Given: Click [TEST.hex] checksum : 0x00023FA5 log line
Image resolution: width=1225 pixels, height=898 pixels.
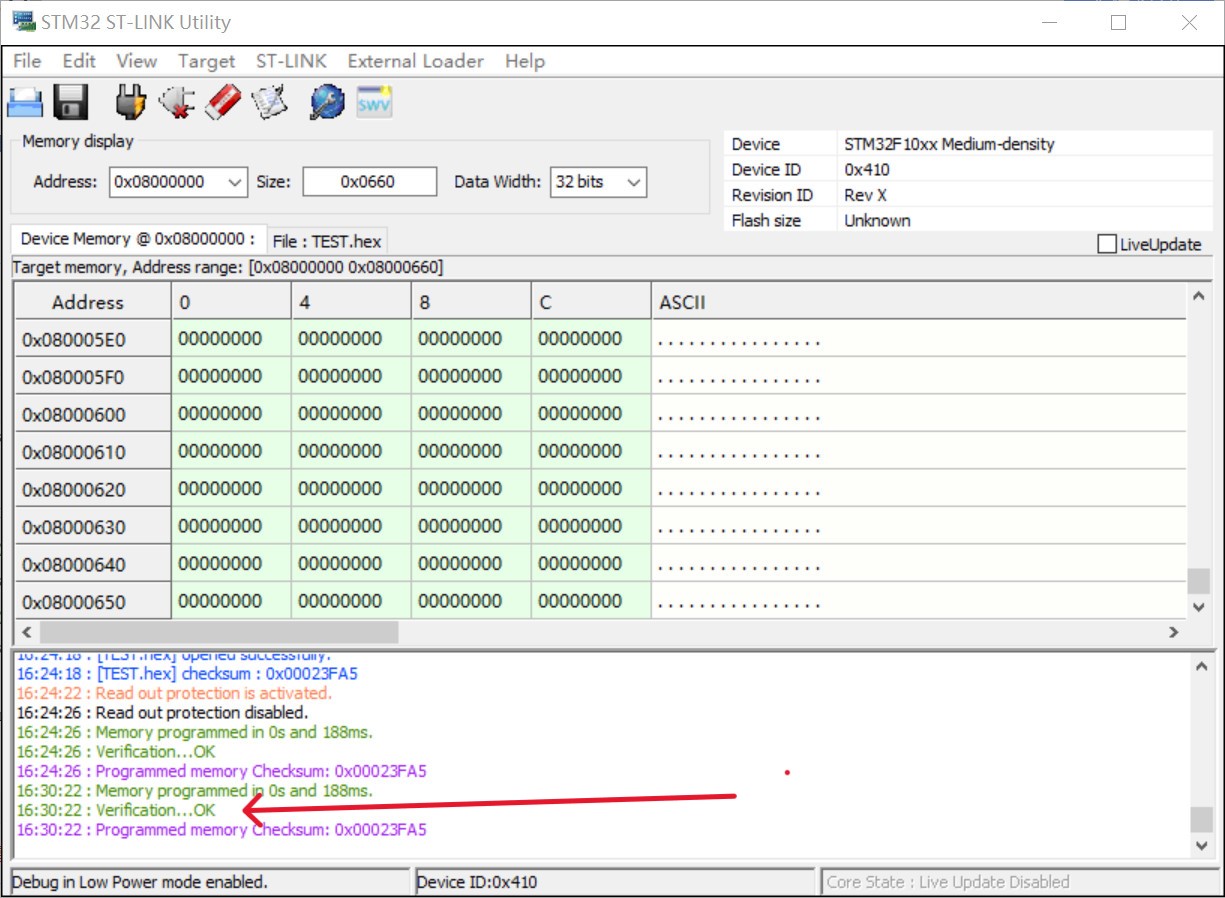Looking at the screenshot, I should point(187,674).
